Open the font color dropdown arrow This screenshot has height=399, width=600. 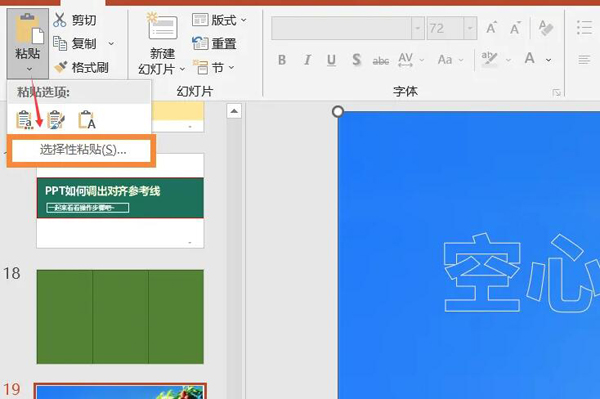pos(548,60)
